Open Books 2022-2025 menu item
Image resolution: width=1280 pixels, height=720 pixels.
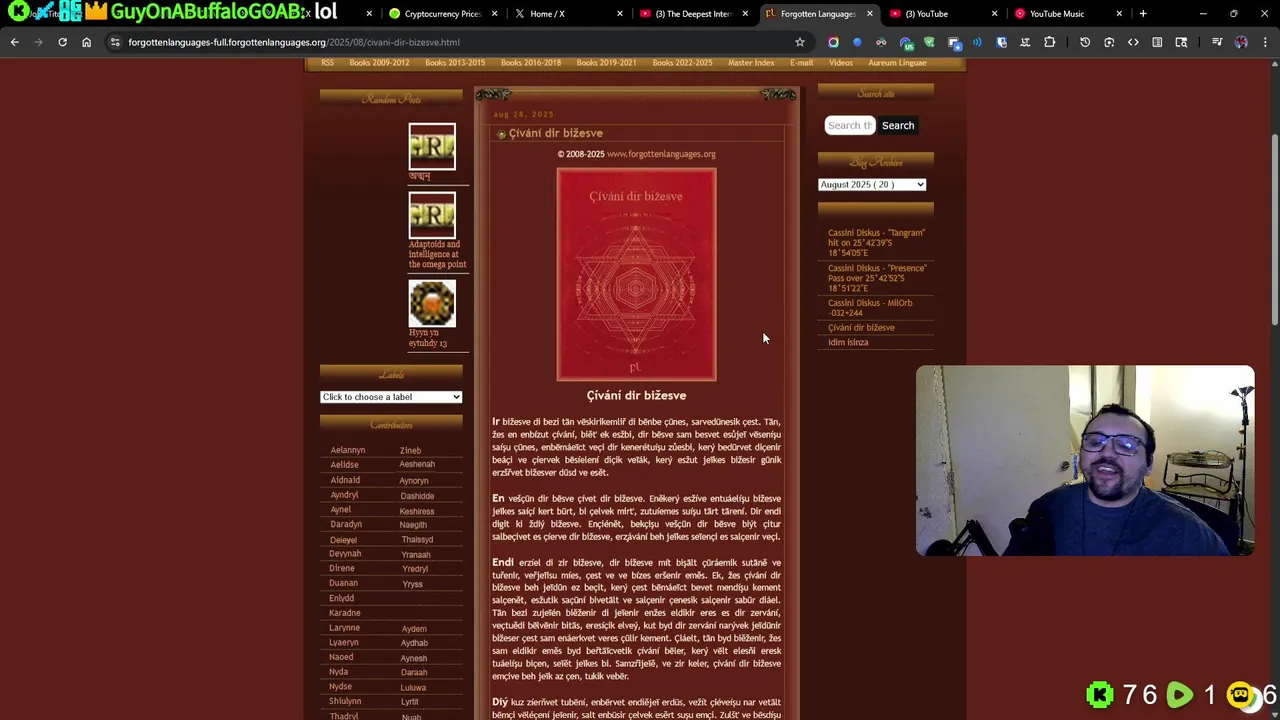(682, 62)
